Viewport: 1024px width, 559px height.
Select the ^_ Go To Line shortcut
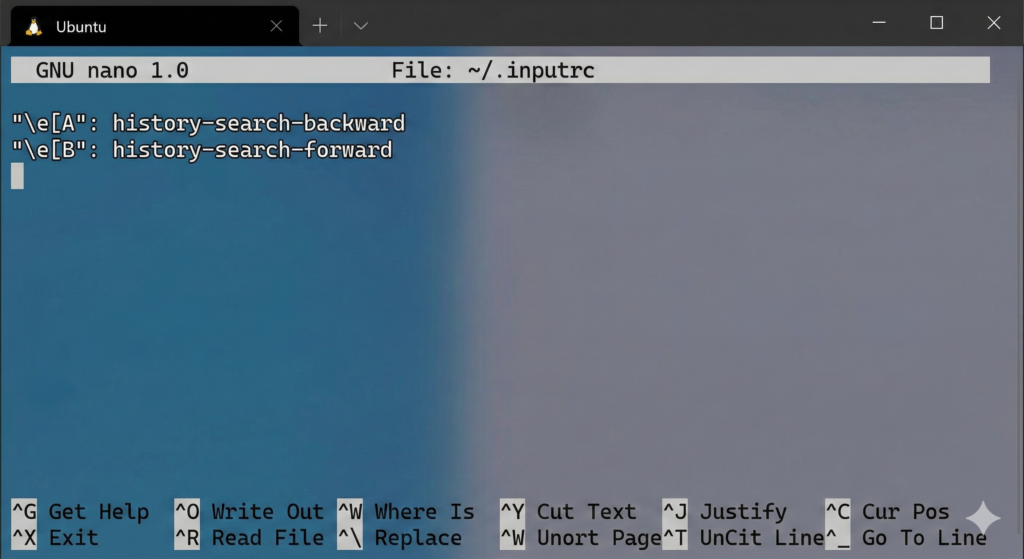905,538
